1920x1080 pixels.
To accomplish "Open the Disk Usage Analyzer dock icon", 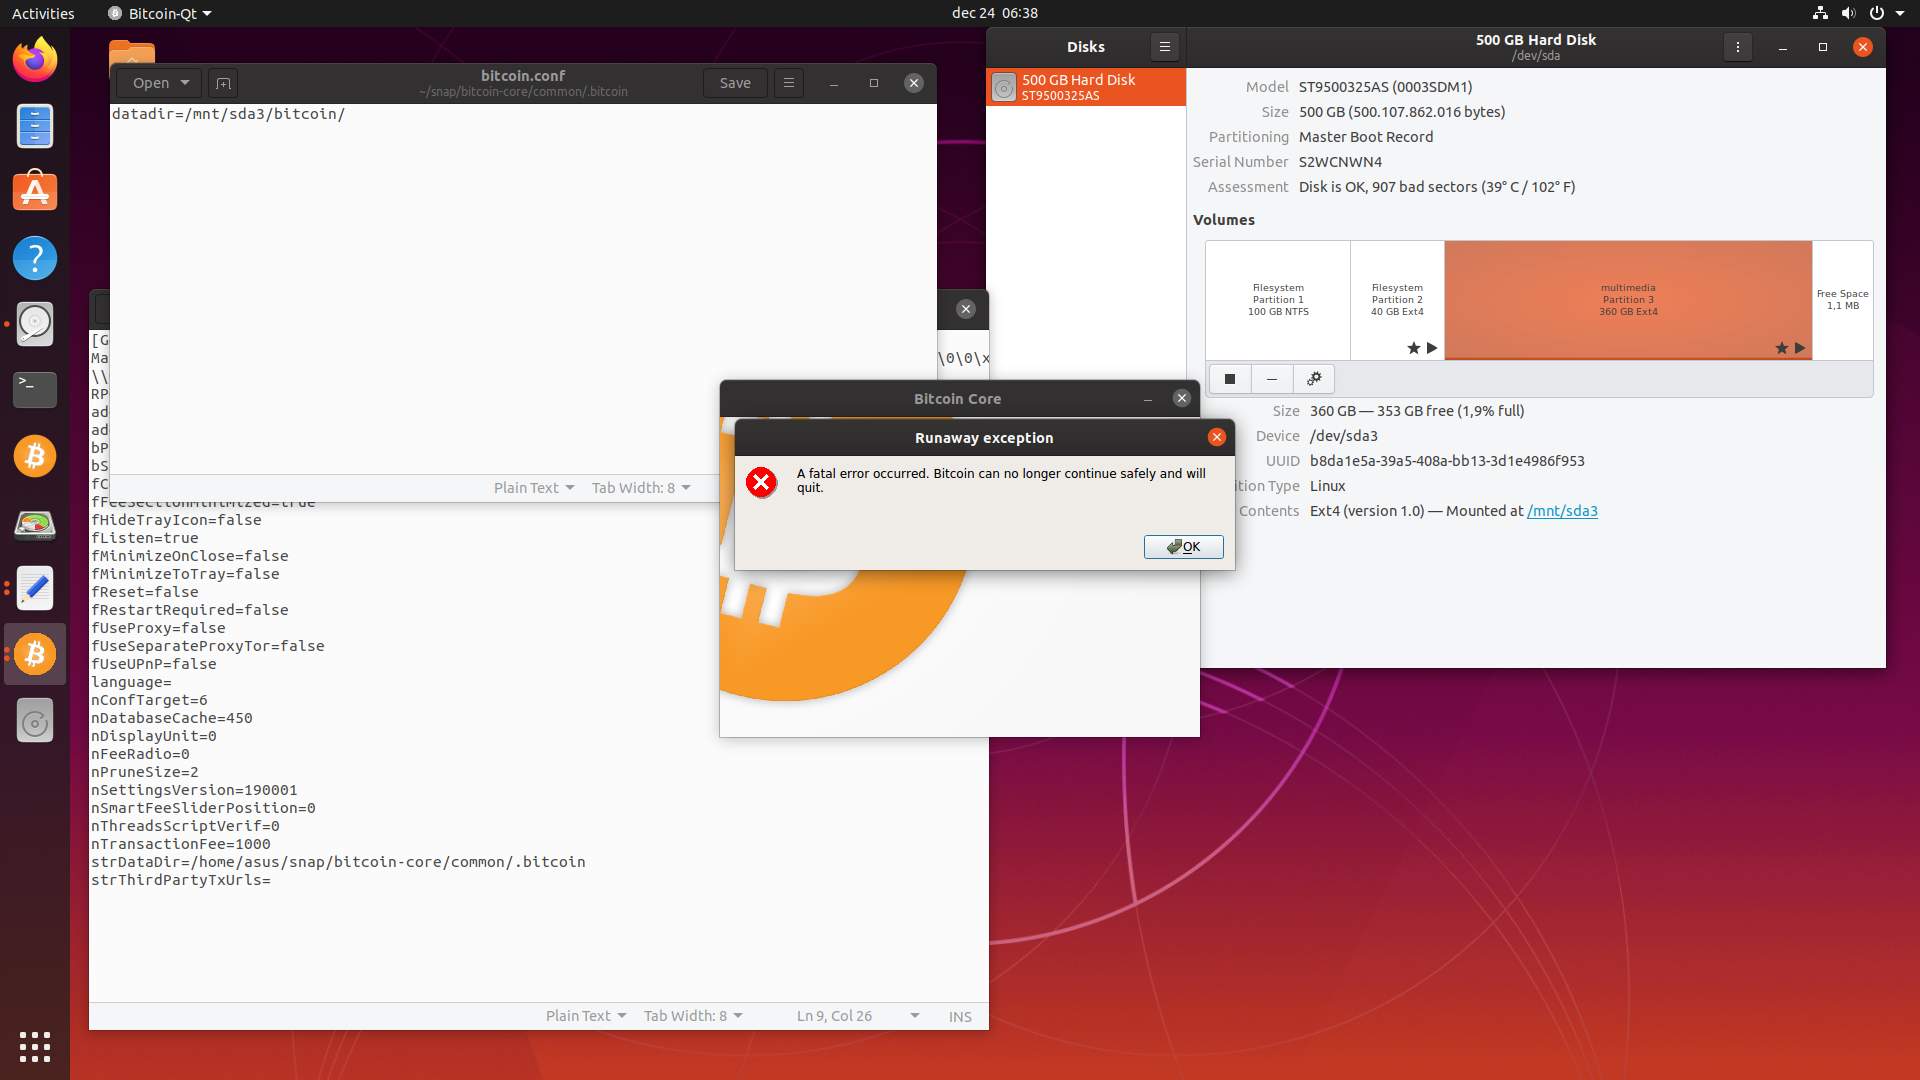I will coord(35,523).
